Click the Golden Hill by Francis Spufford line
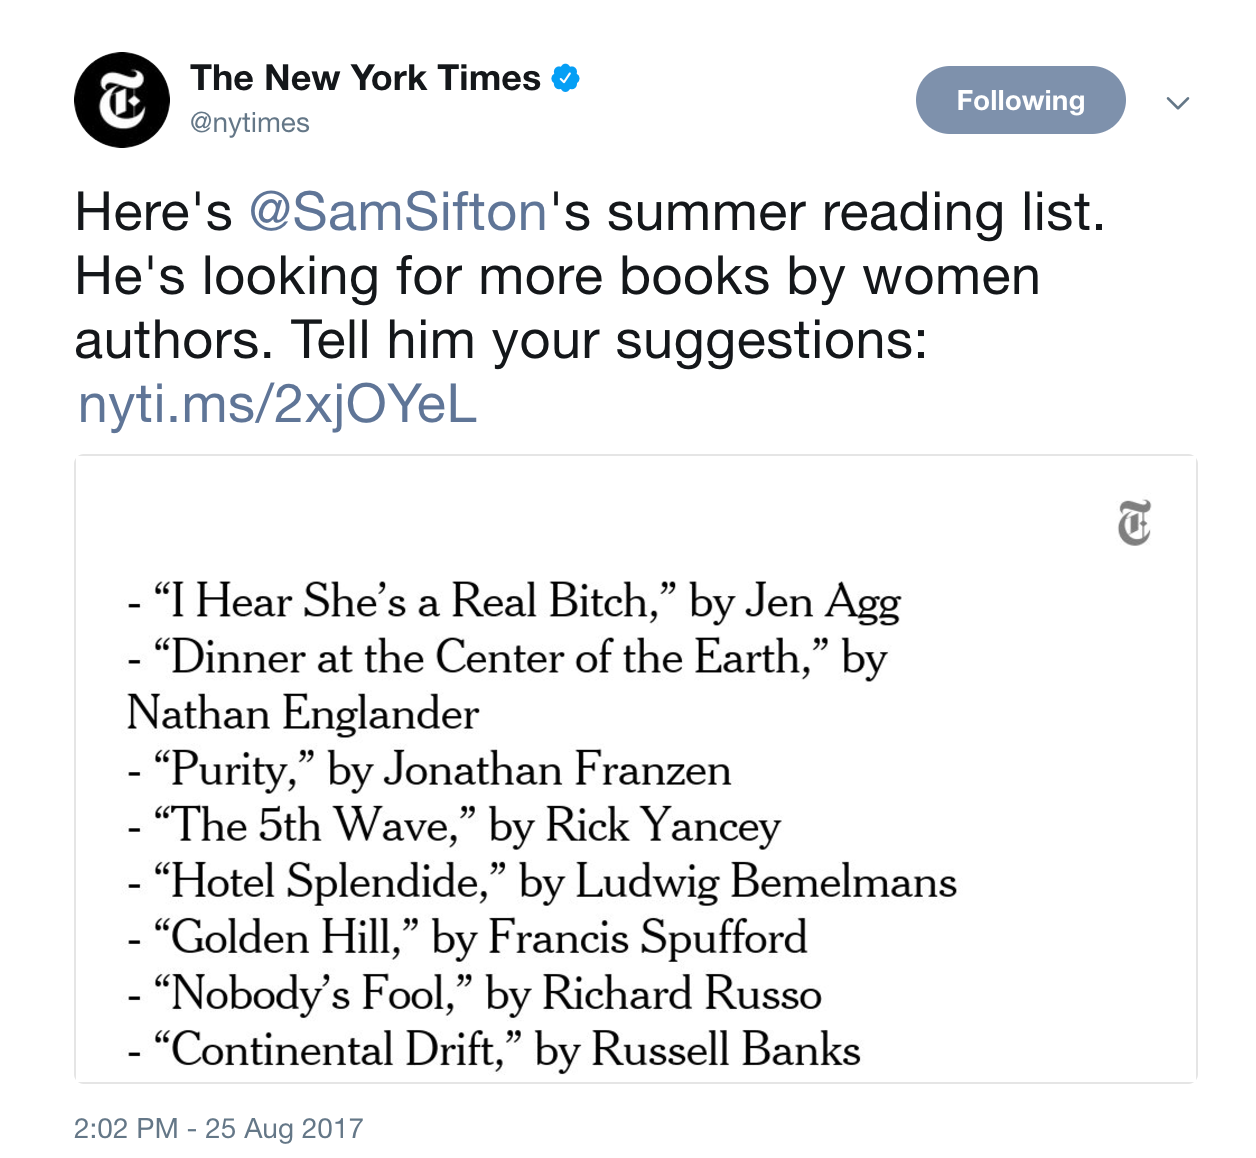This screenshot has height=1158, width=1256. 468,938
